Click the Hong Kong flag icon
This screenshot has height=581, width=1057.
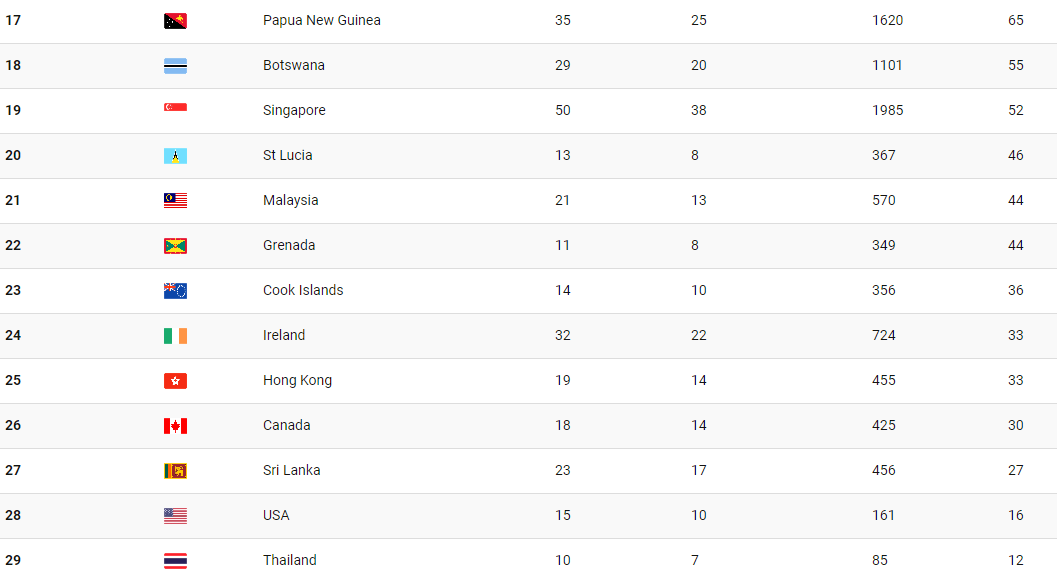point(175,381)
